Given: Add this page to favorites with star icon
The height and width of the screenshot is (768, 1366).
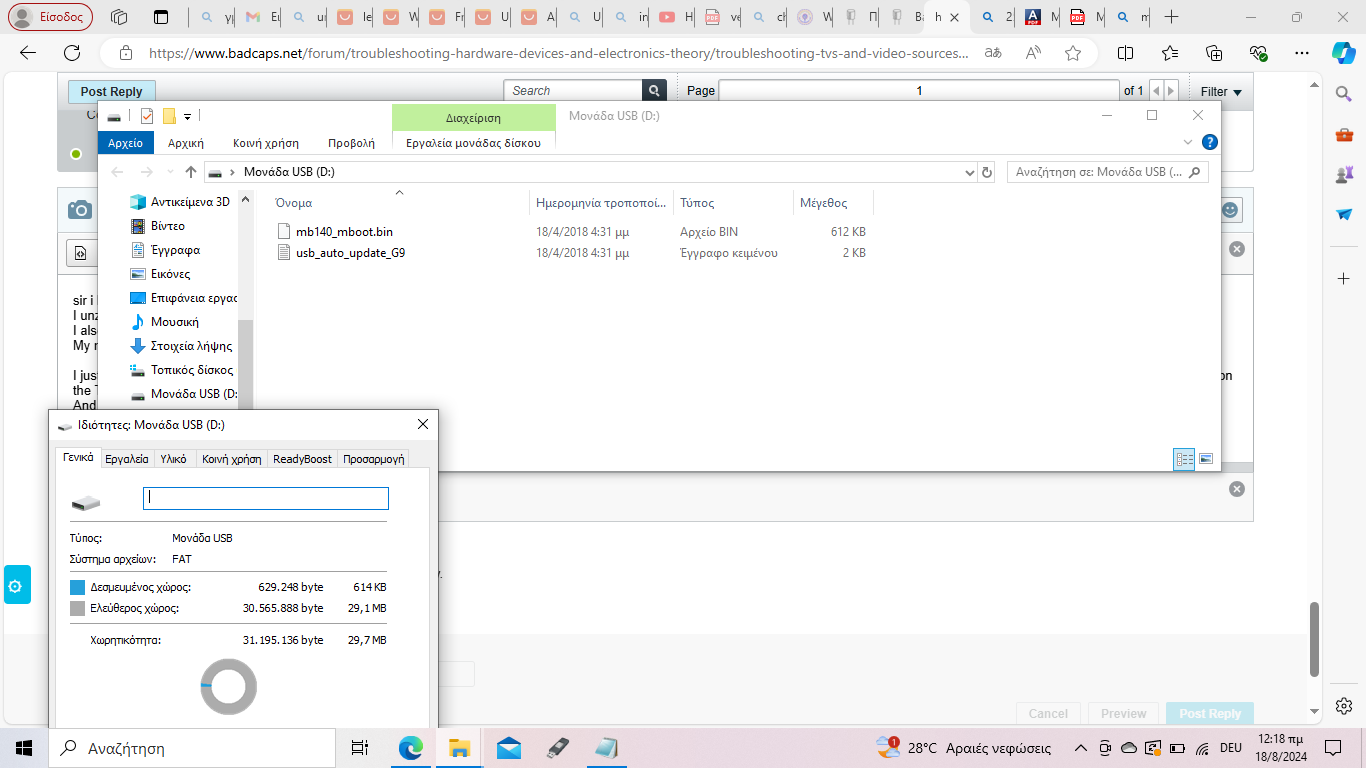Looking at the screenshot, I should pyautogui.click(x=1073, y=53).
